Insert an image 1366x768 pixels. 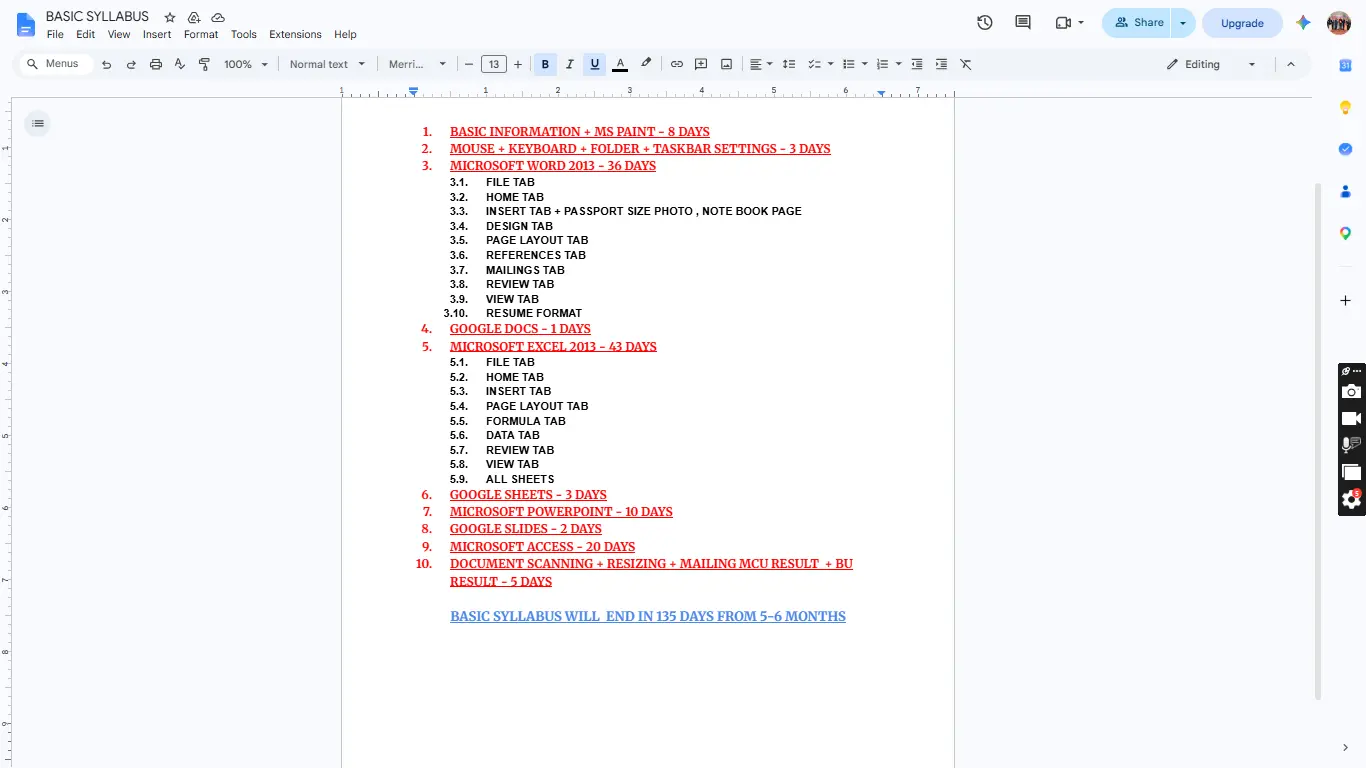(x=726, y=64)
